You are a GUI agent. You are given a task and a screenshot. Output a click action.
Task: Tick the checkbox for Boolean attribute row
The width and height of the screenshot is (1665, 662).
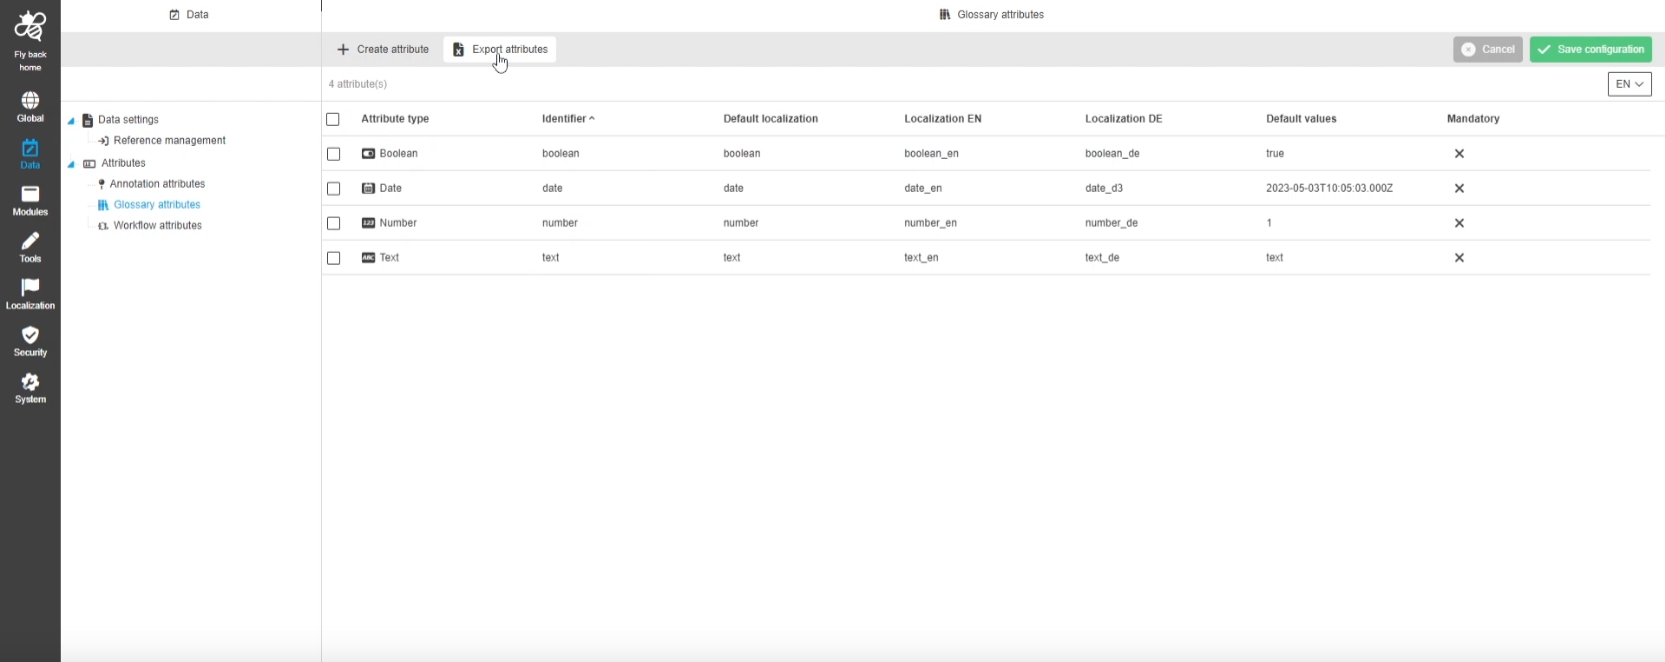click(334, 154)
